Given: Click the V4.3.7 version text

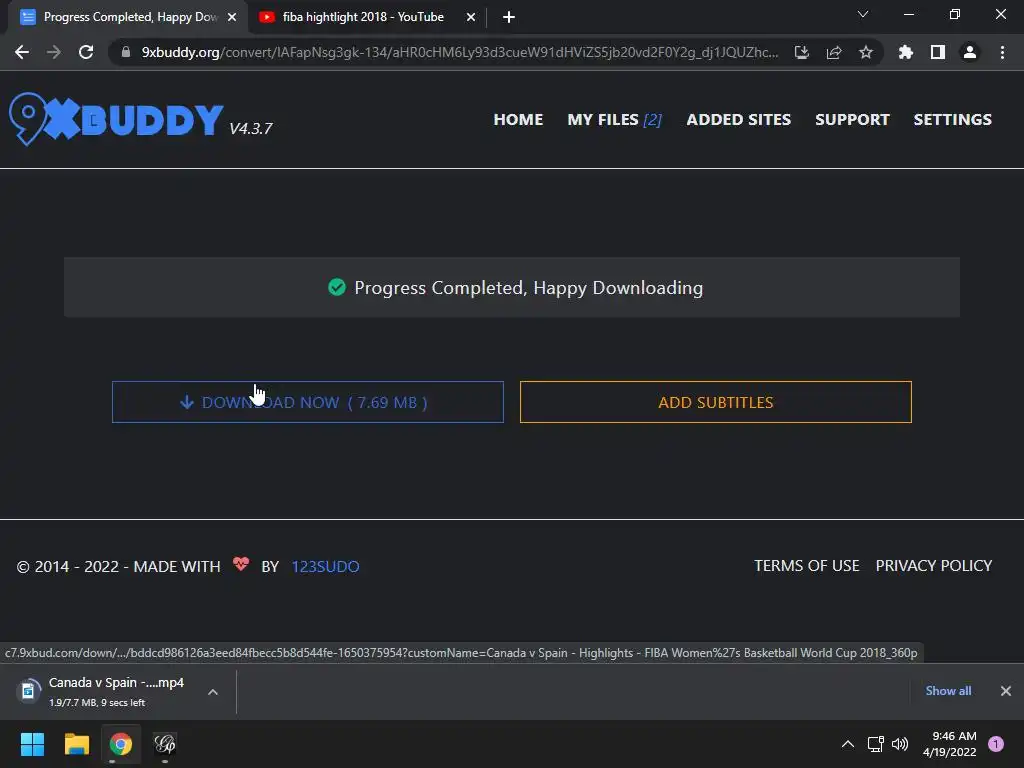Looking at the screenshot, I should (x=251, y=129).
